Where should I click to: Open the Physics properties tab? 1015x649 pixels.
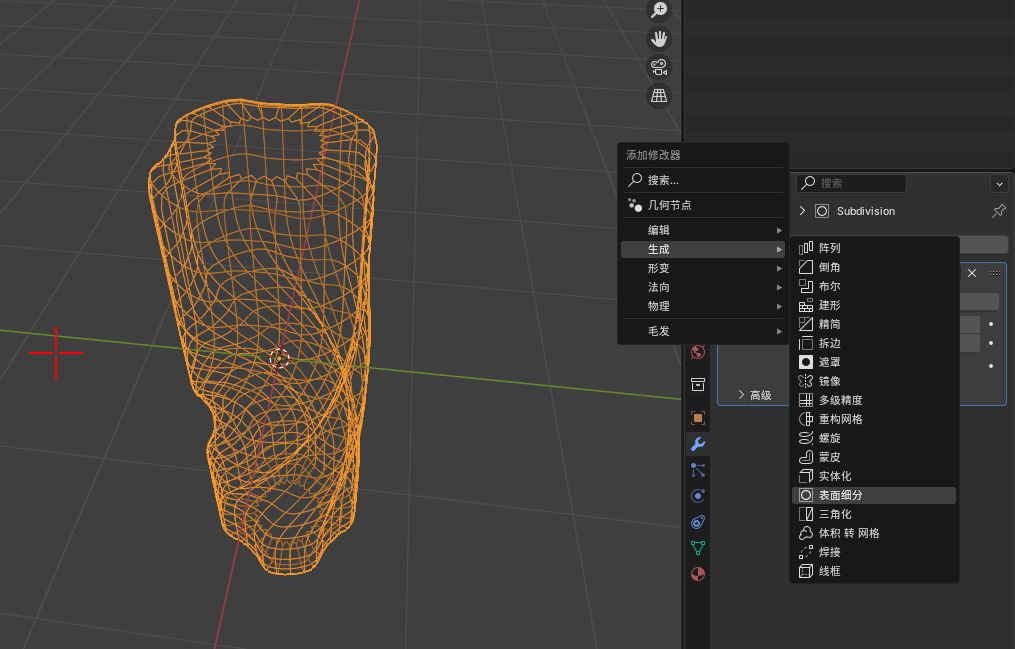698,496
